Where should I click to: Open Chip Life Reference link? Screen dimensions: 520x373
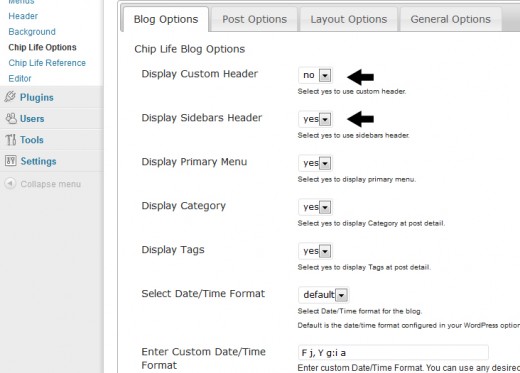47,63
